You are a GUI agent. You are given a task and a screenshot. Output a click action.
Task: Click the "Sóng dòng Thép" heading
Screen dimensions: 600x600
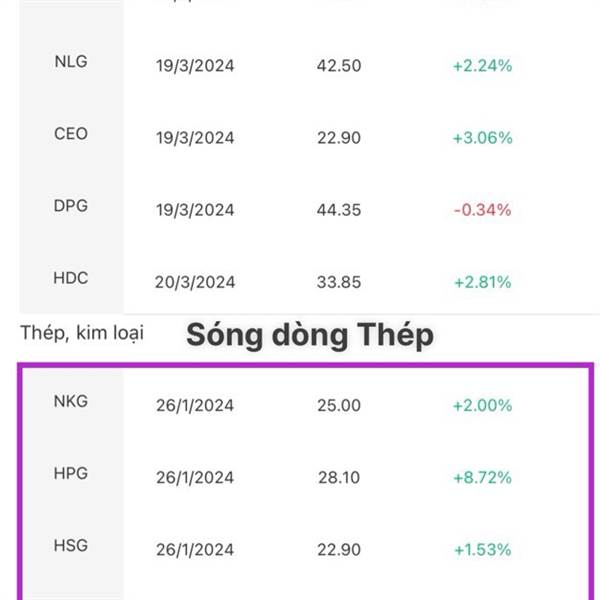click(x=310, y=336)
